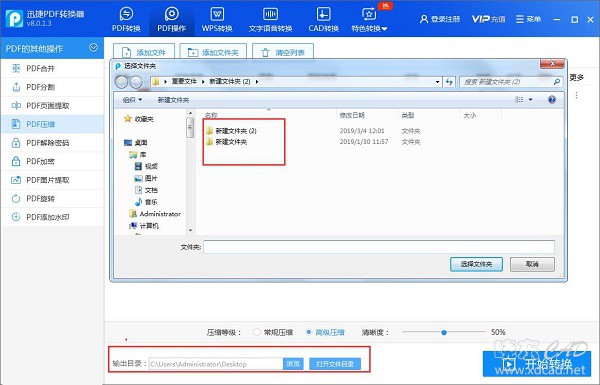Click dialog back navigation arrow
The width and height of the screenshot is (600, 385).
point(121,82)
